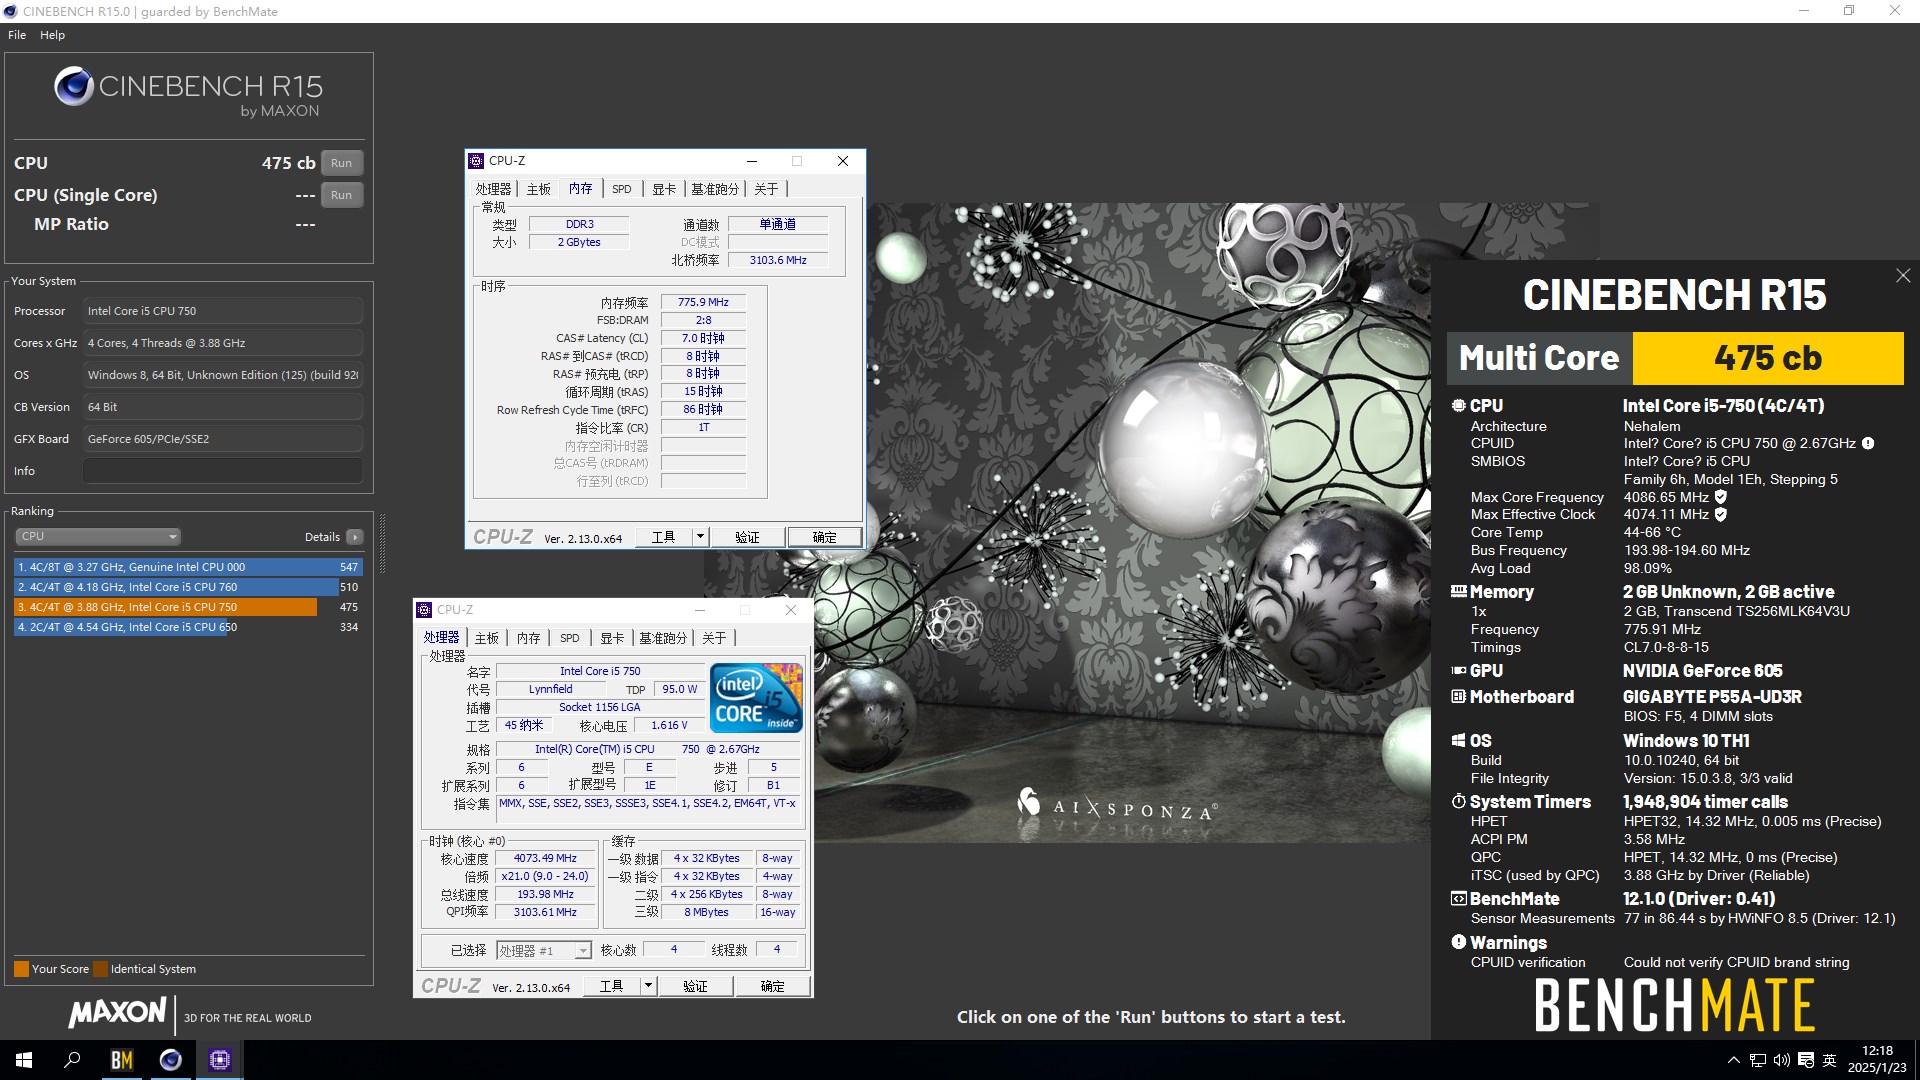Select ranking entry Intel Core i5 CPU 760
The image size is (1920, 1080).
click(x=188, y=587)
